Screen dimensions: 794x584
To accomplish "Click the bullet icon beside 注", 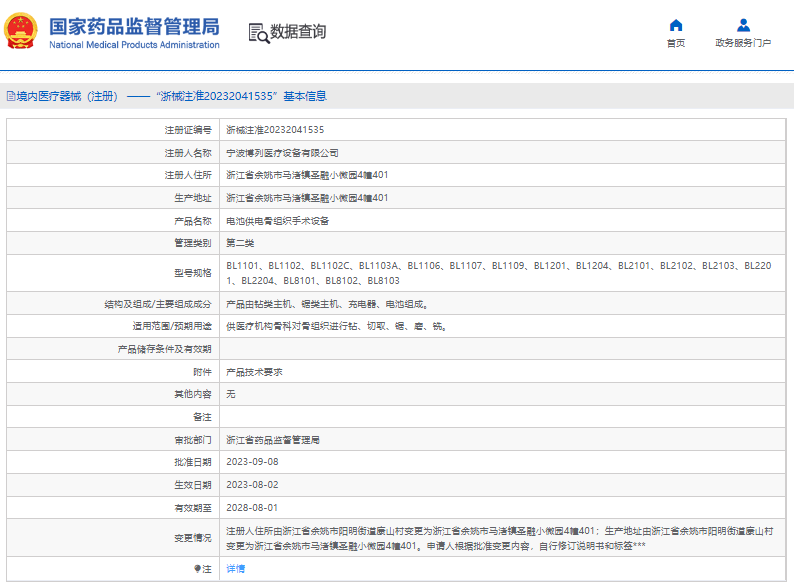I will click(x=197, y=569).
